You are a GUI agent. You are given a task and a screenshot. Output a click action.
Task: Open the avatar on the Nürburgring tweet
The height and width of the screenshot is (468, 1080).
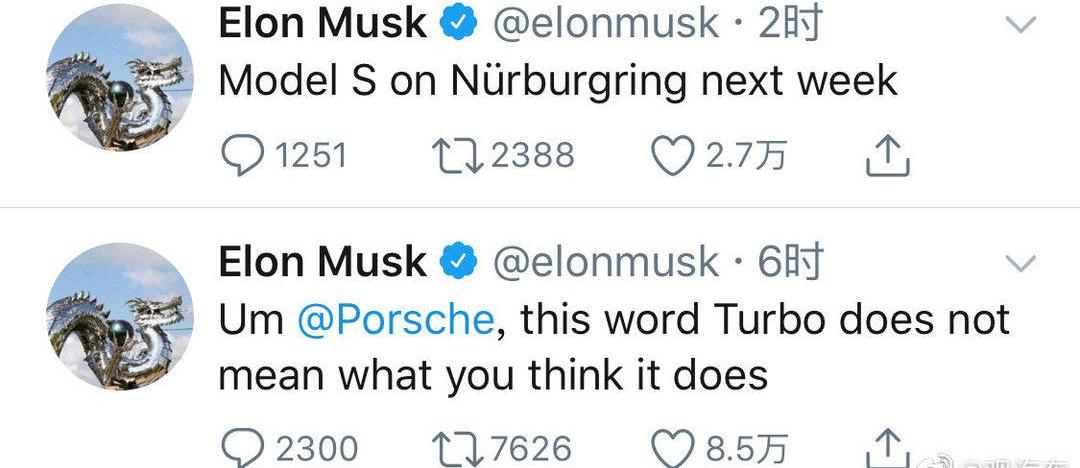[120, 87]
